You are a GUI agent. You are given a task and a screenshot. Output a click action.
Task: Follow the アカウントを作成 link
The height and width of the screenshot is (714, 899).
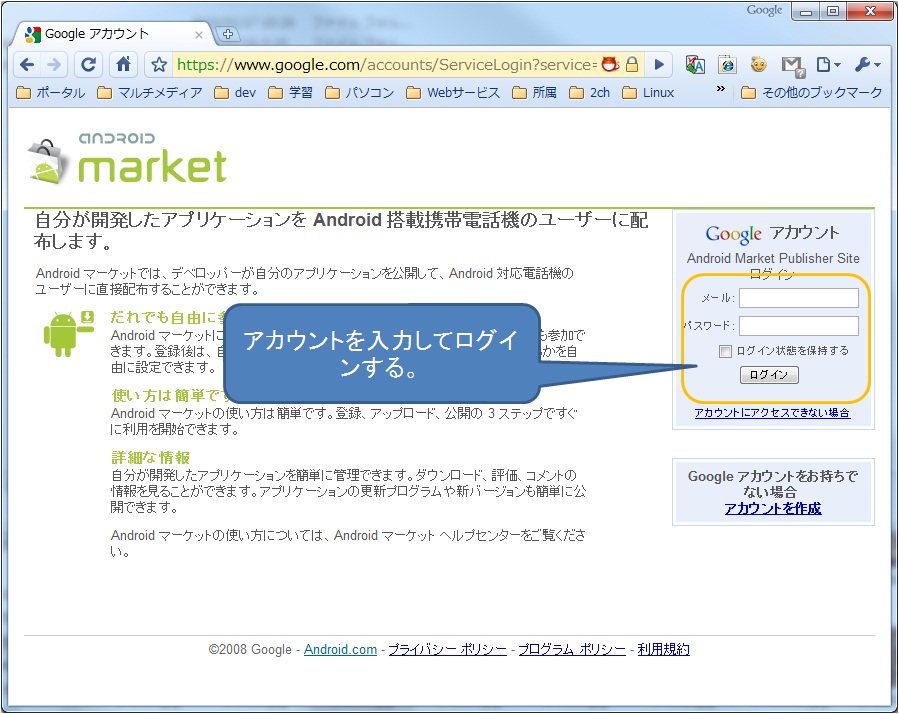(x=773, y=509)
